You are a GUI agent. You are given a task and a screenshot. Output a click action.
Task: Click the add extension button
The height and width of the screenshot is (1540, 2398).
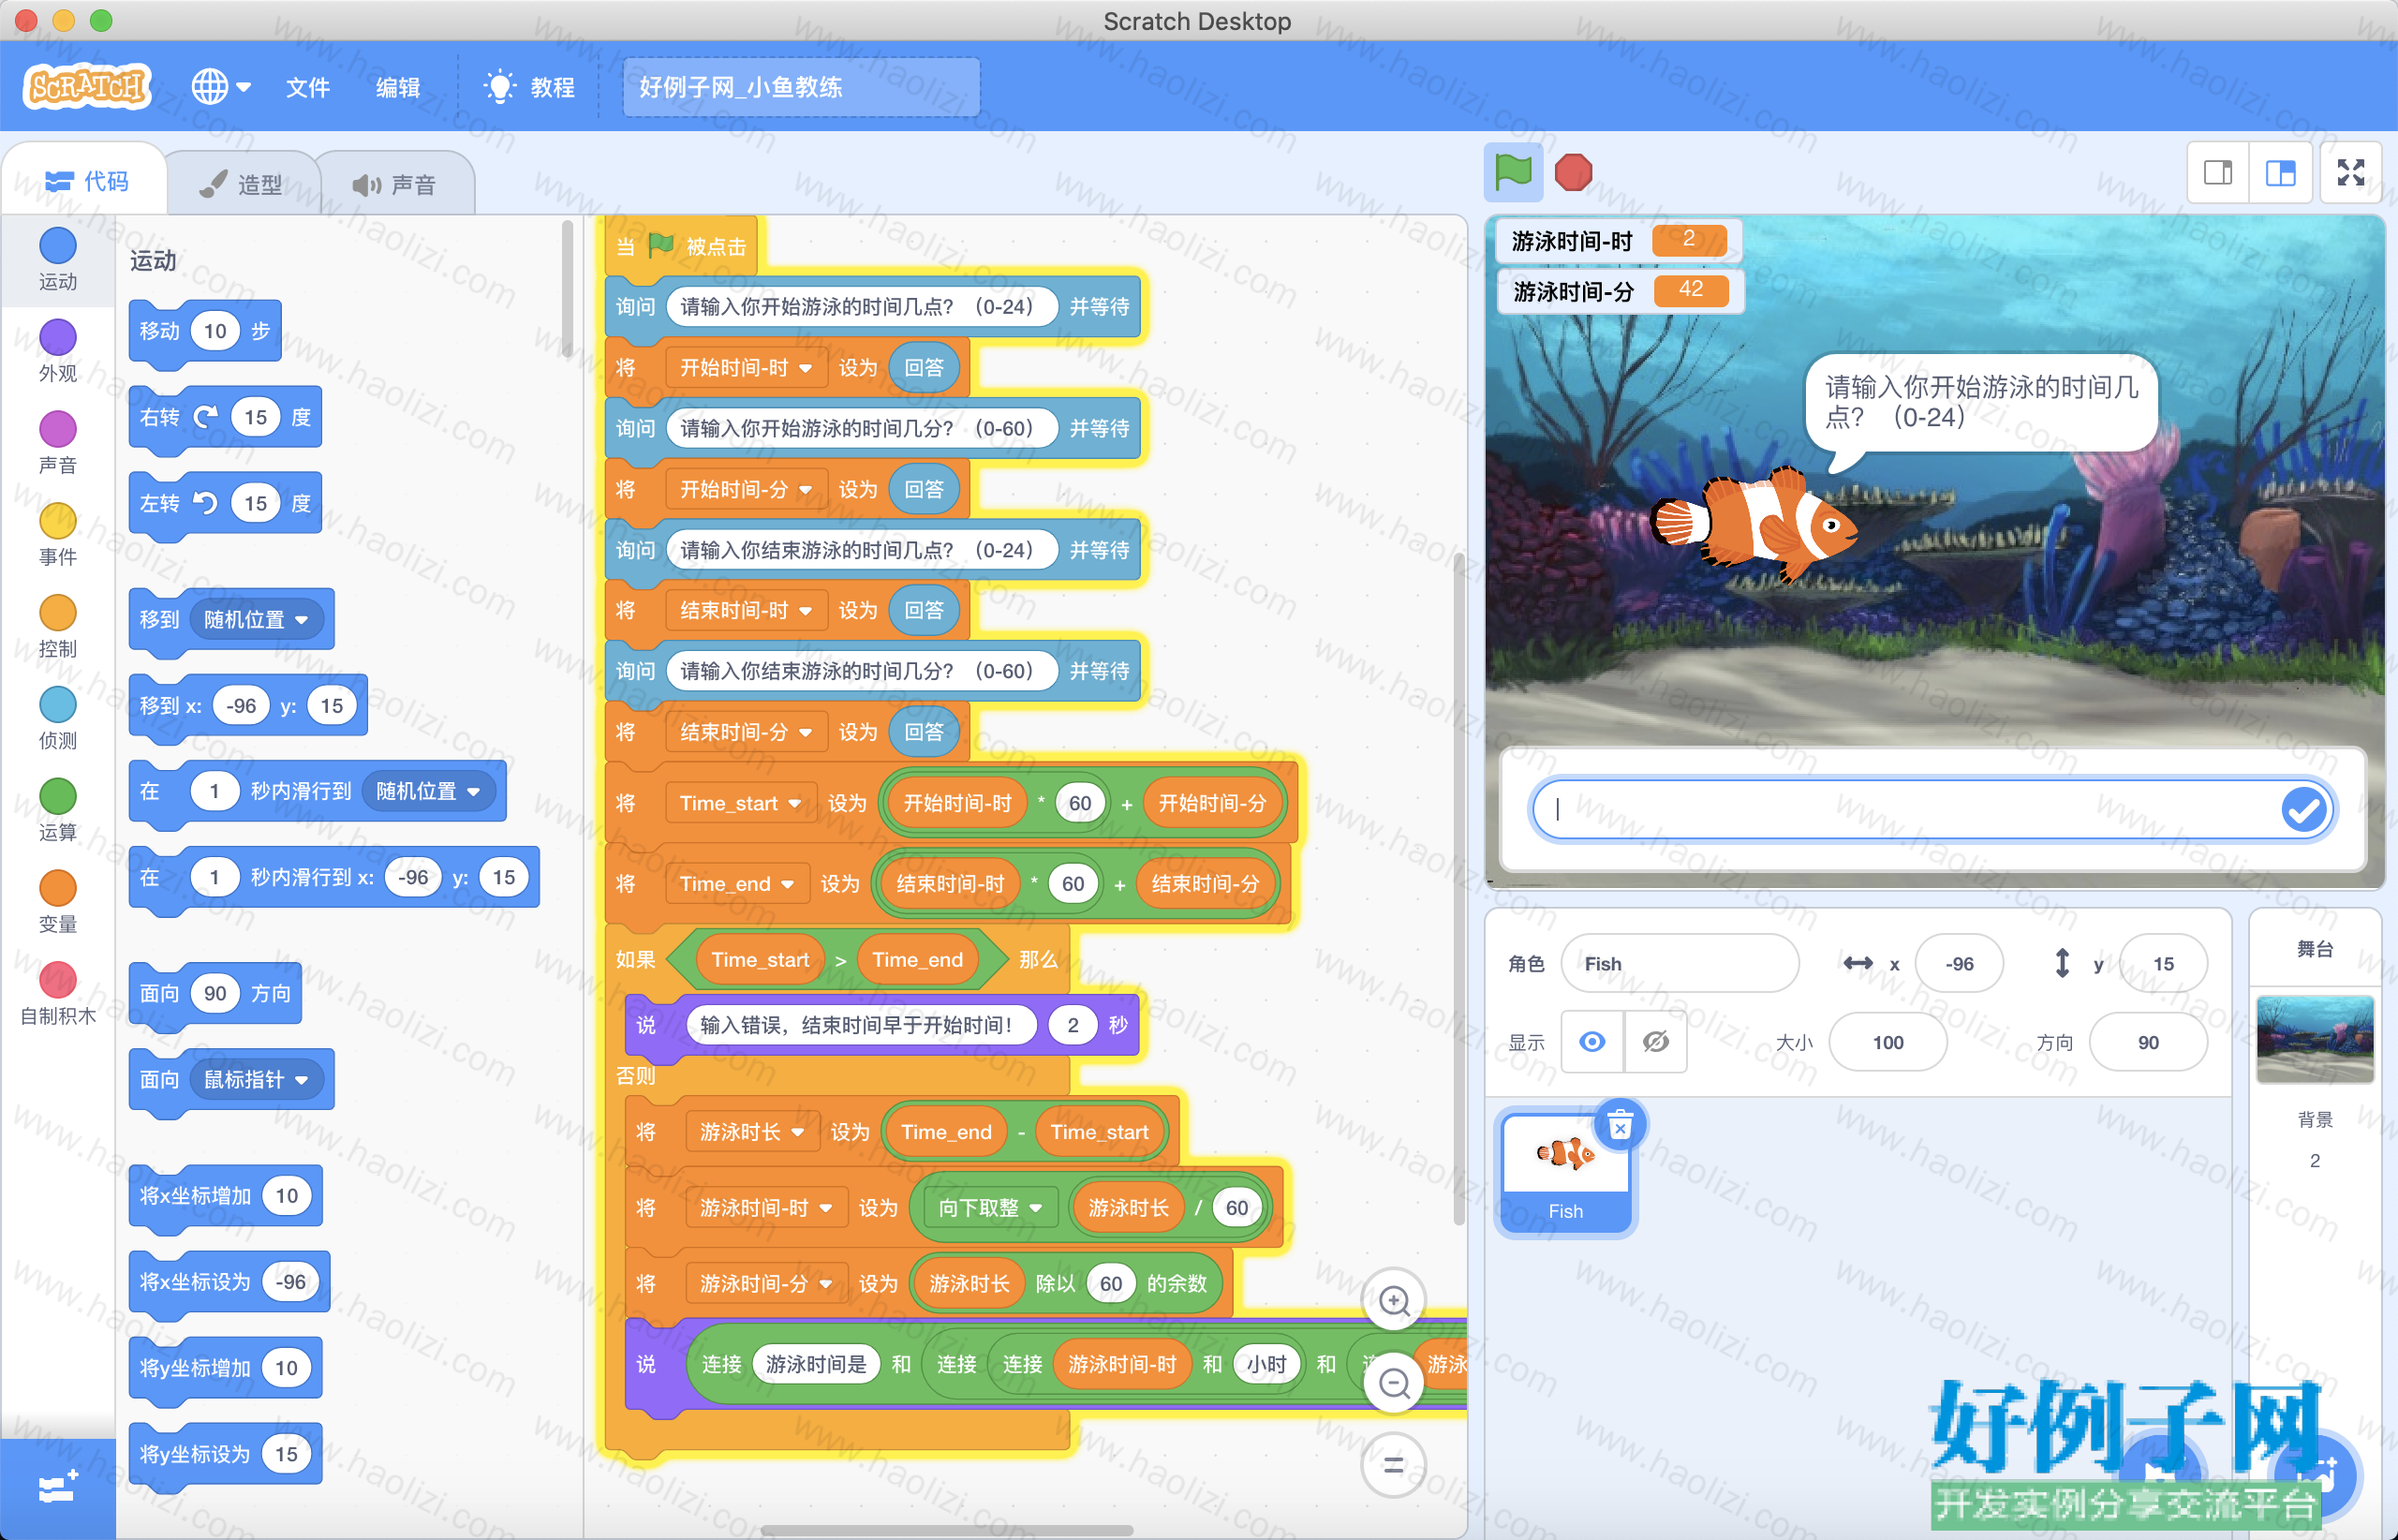coord(58,1488)
